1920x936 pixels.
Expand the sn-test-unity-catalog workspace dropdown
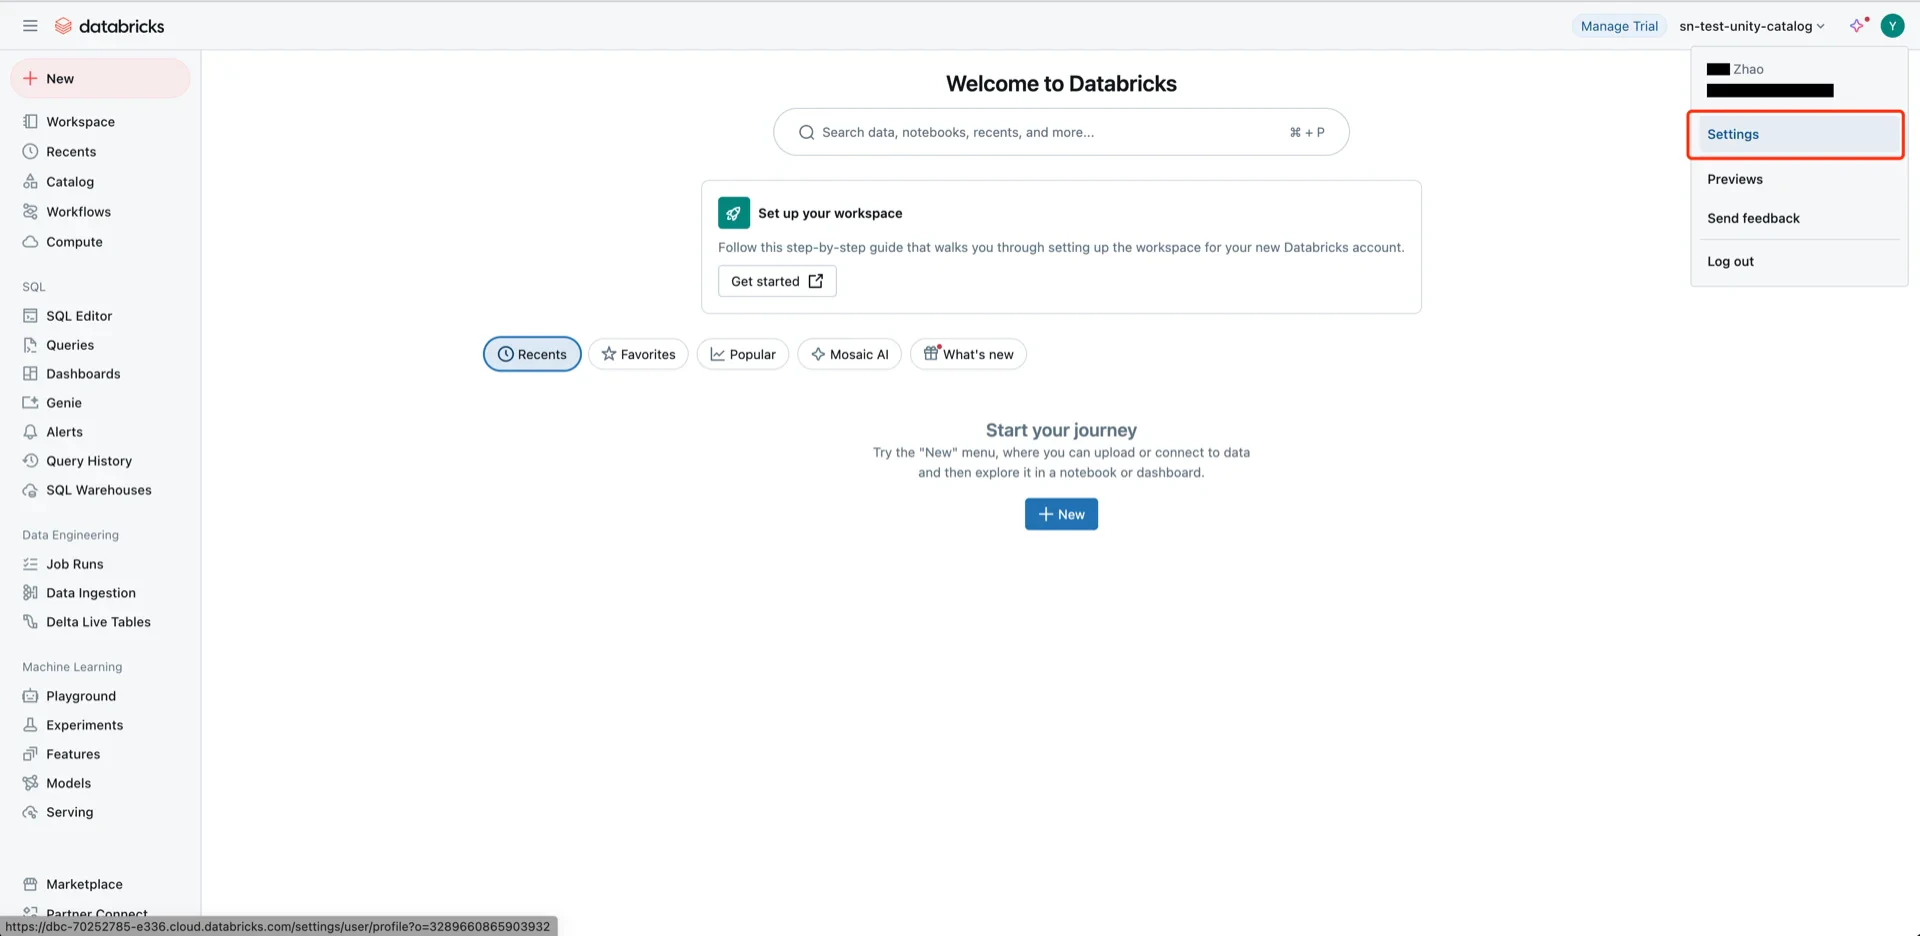coord(1752,26)
